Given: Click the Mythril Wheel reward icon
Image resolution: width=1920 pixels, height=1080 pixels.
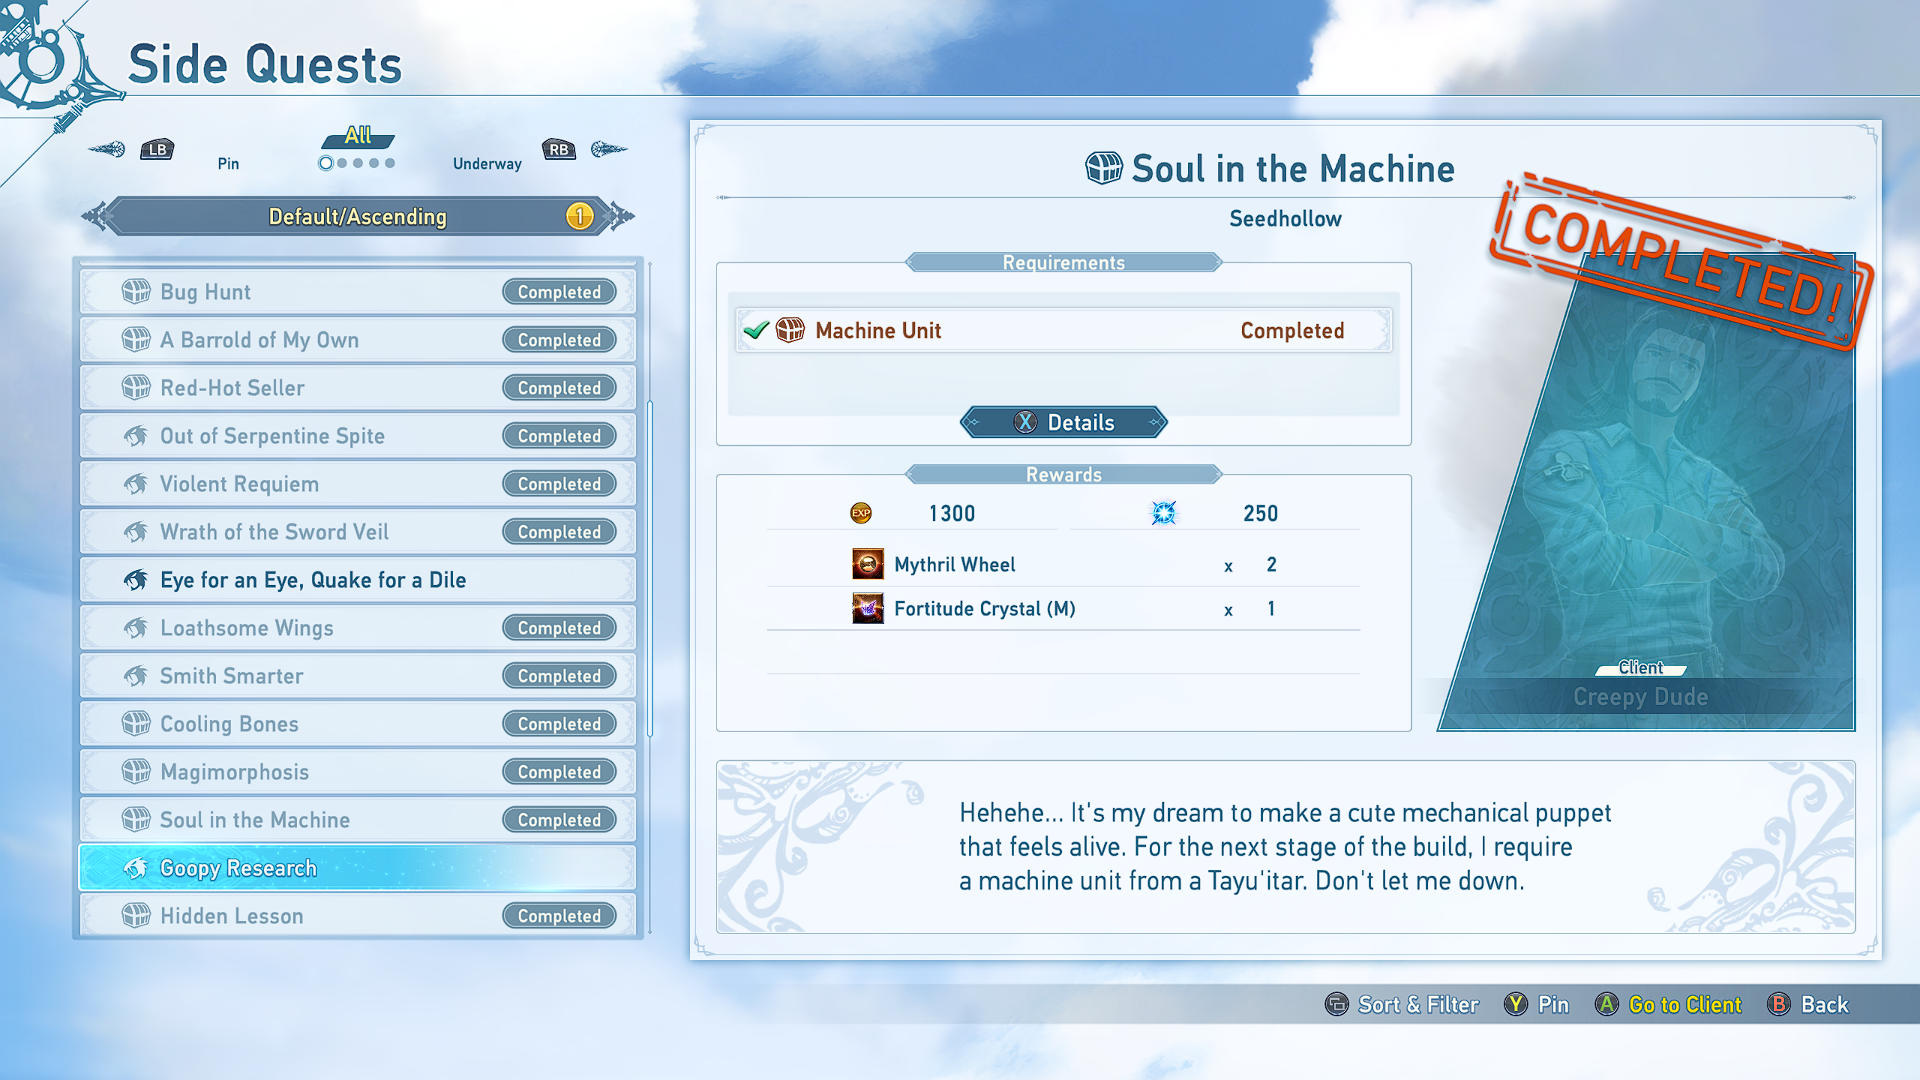Looking at the screenshot, I should 867,564.
